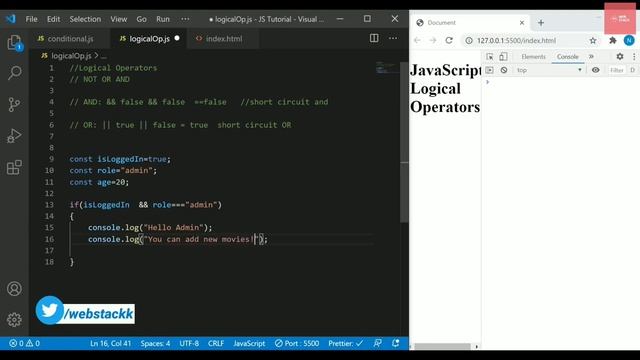The image size is (640, 360).
Task: Change indentation via Spaces: 4
Action: pos(156,343)
